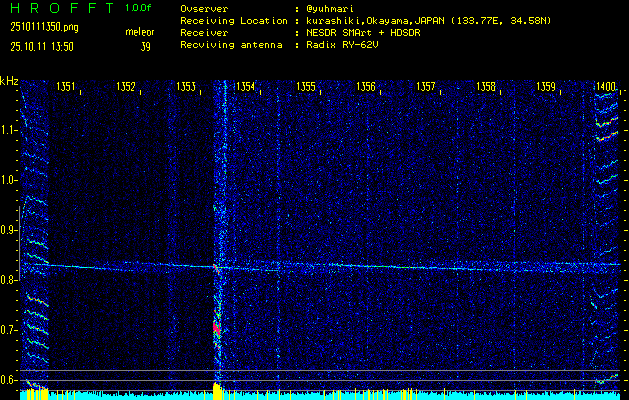The image size is (629, 400).
Task: Click the Receiver field label
Action: (x=204, y=33)
